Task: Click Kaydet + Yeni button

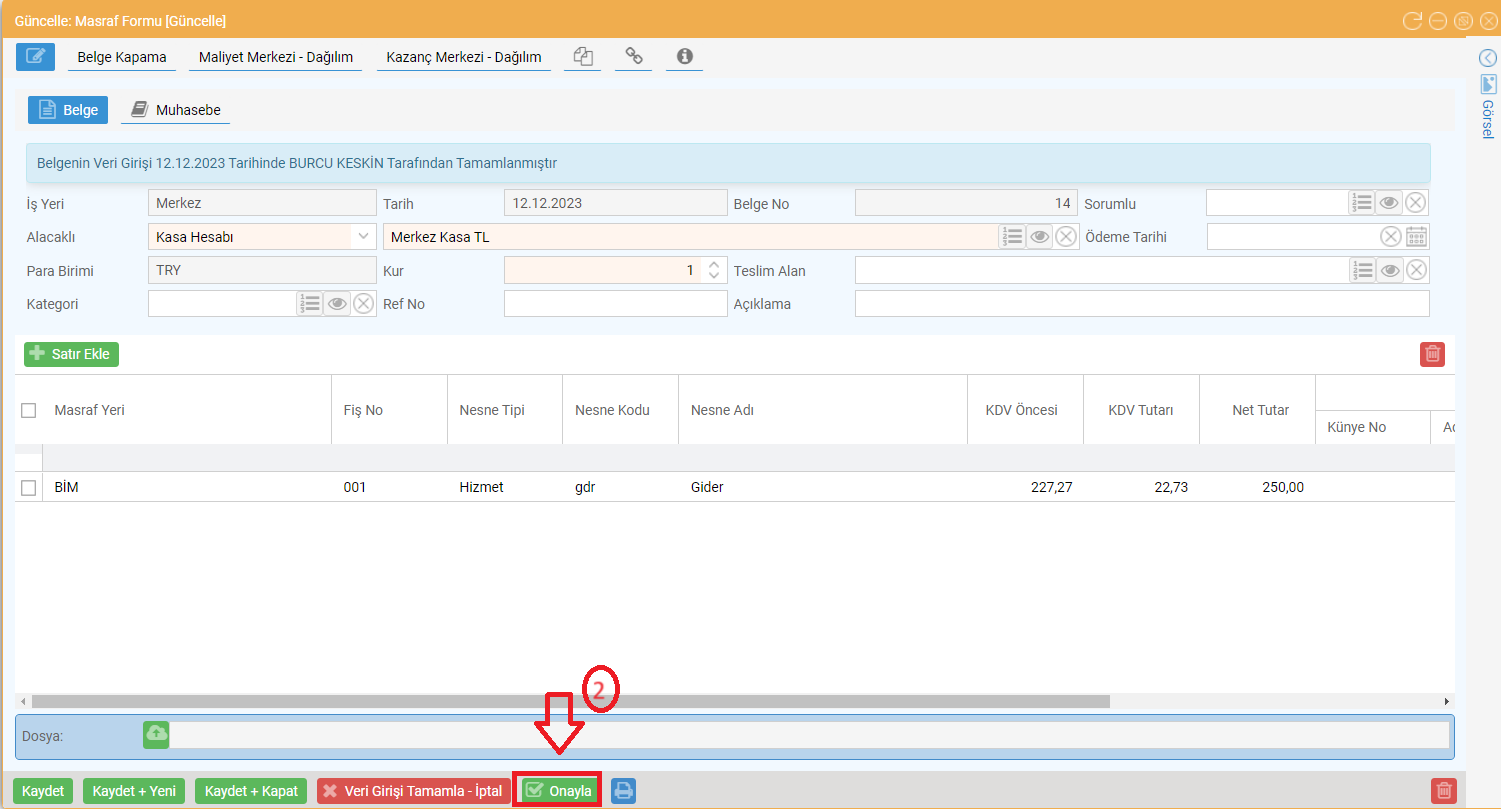Action: pyautogui.click(x=134, y=791)
